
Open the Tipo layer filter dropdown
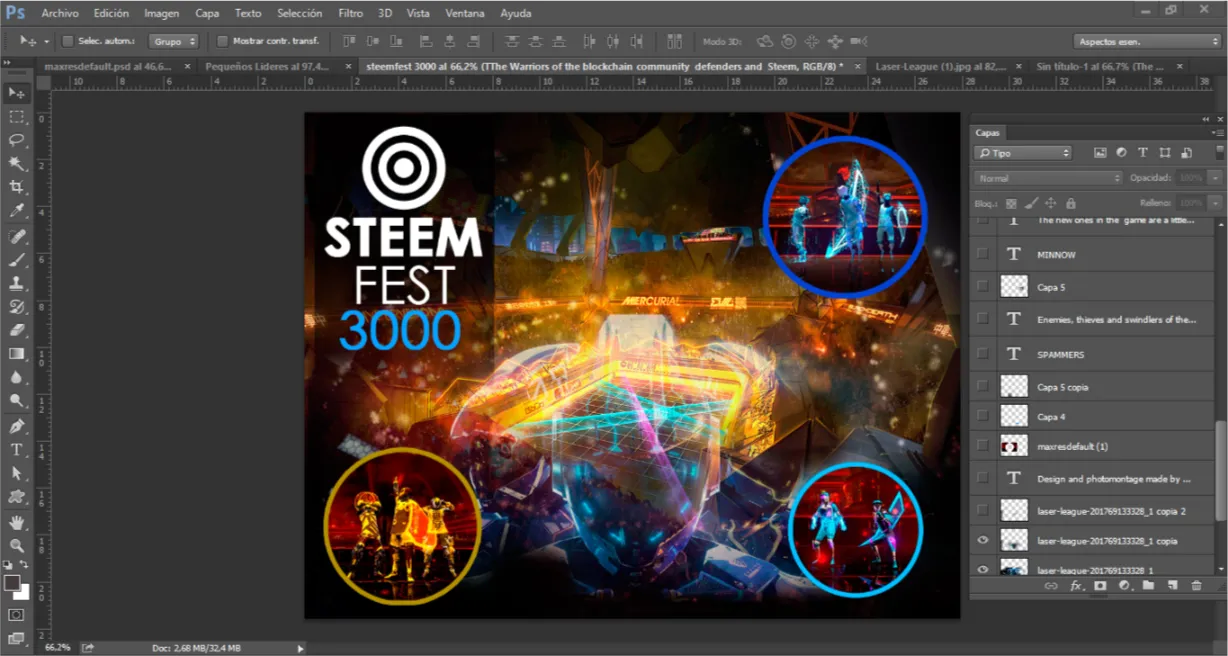[1023, 153]
